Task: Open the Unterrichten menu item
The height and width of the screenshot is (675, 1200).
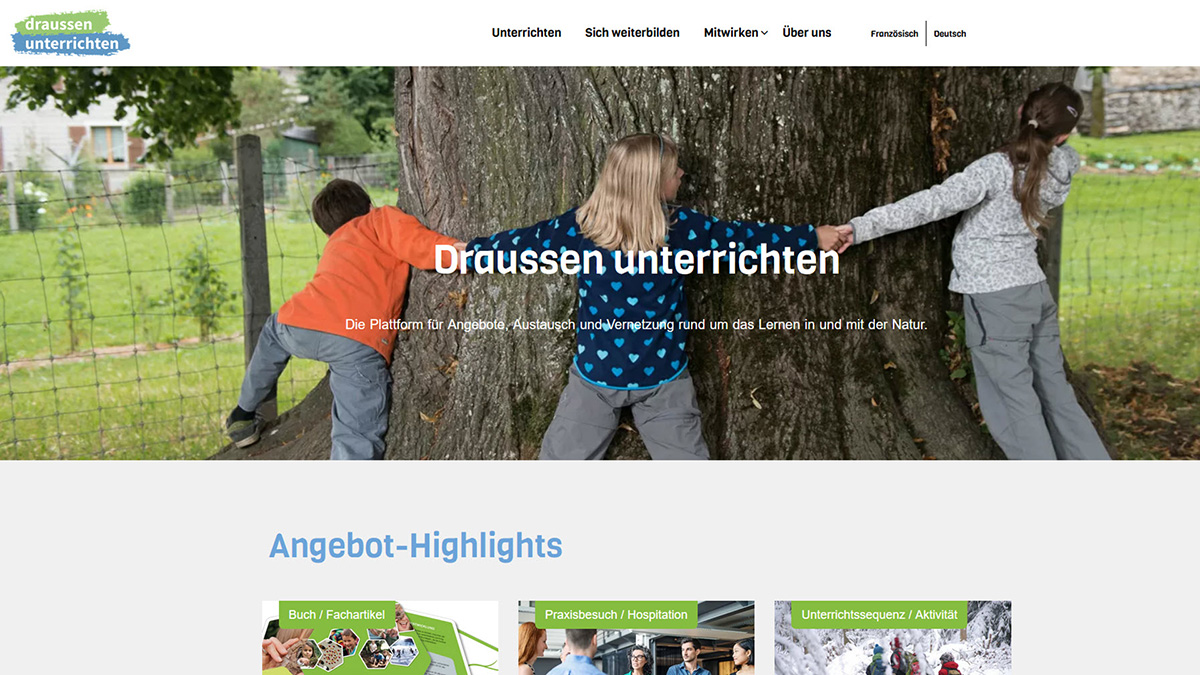Action: coord(526,33)
